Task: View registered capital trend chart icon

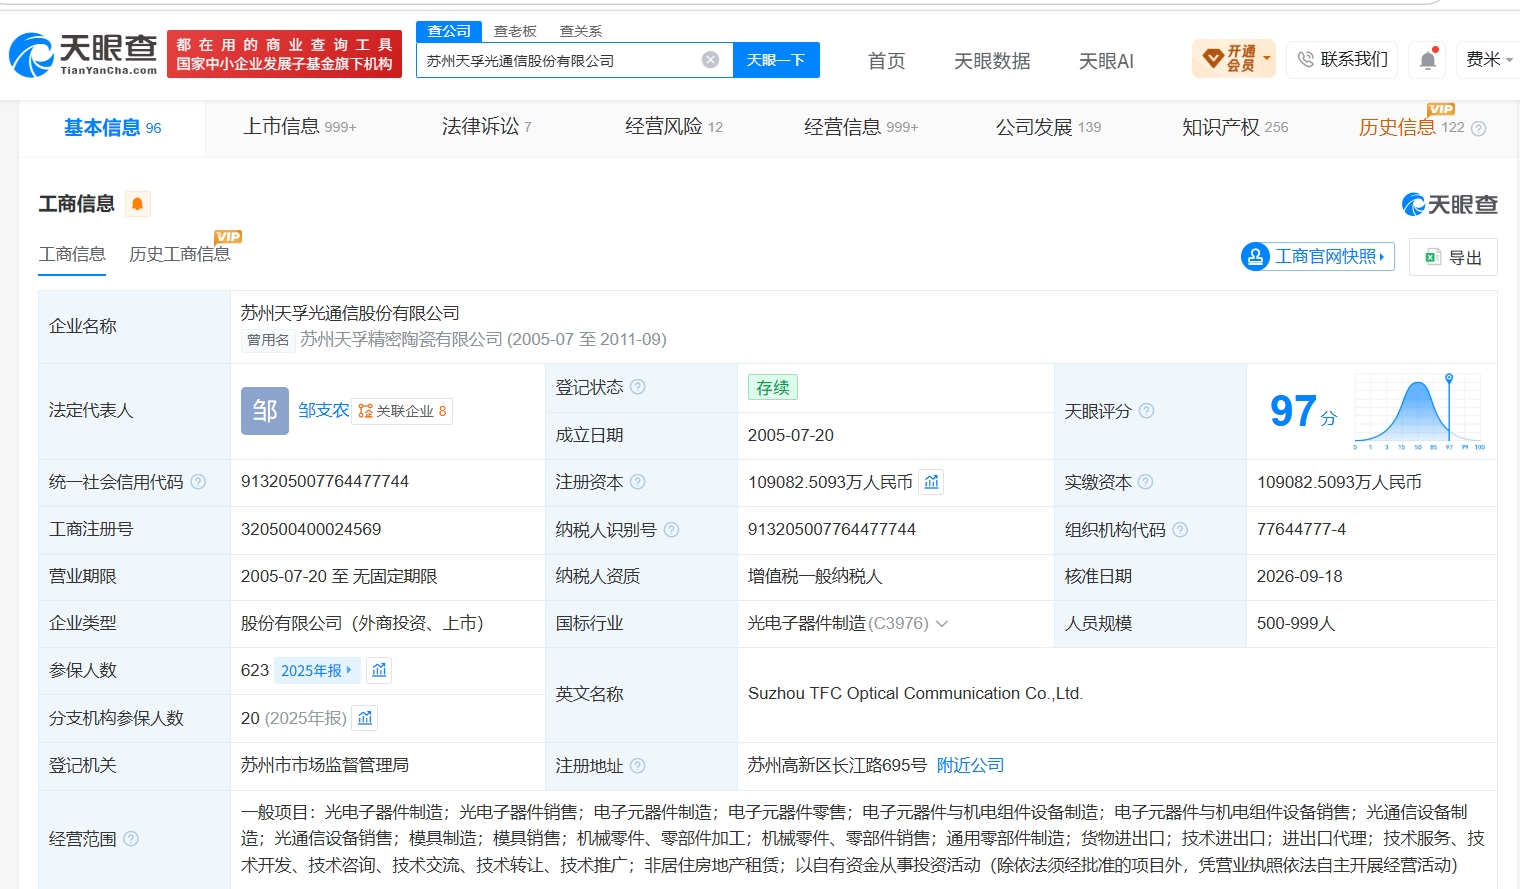Action: (x=931, y=482)
